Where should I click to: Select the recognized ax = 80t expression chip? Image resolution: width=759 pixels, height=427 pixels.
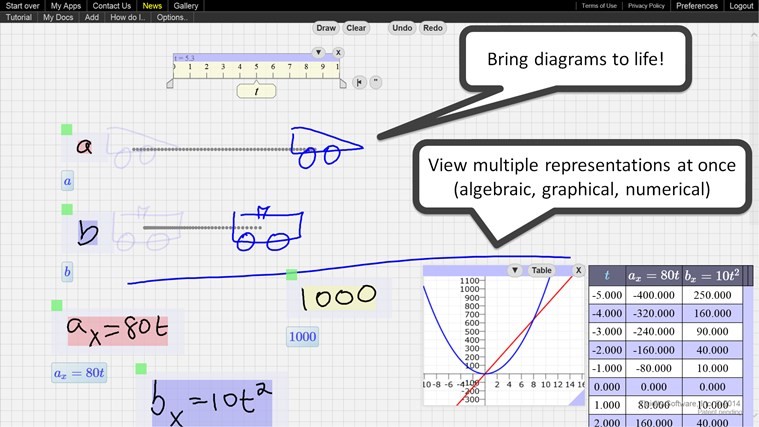(80, 373)
